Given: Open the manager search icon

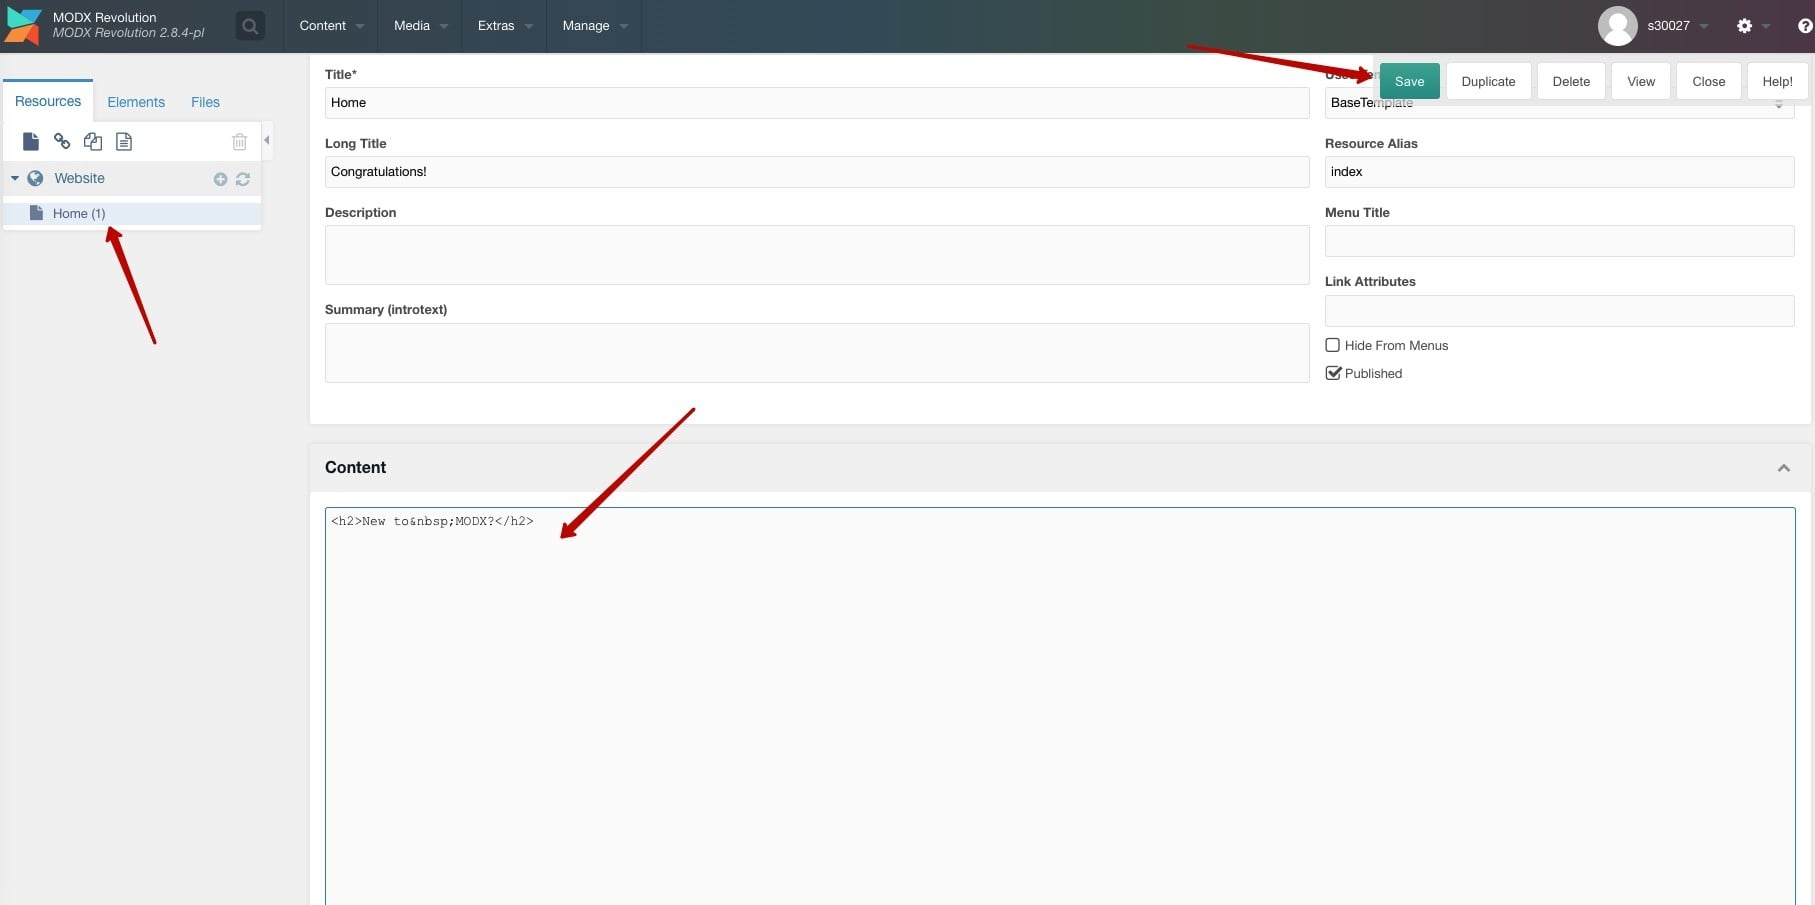Looking at the screenshot, I should [250, 26].
